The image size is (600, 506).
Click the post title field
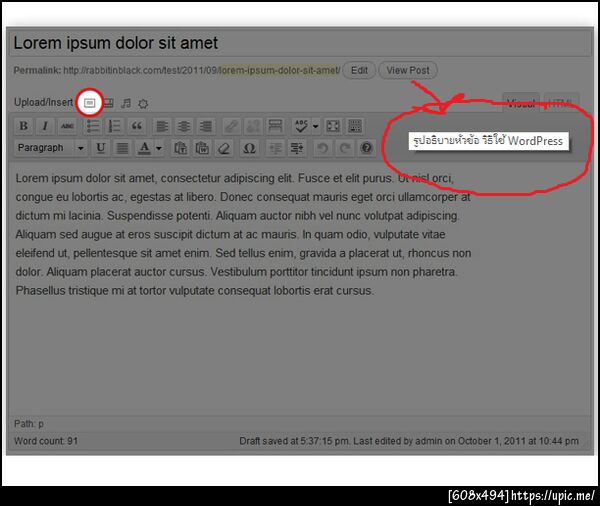pos(300,43)
